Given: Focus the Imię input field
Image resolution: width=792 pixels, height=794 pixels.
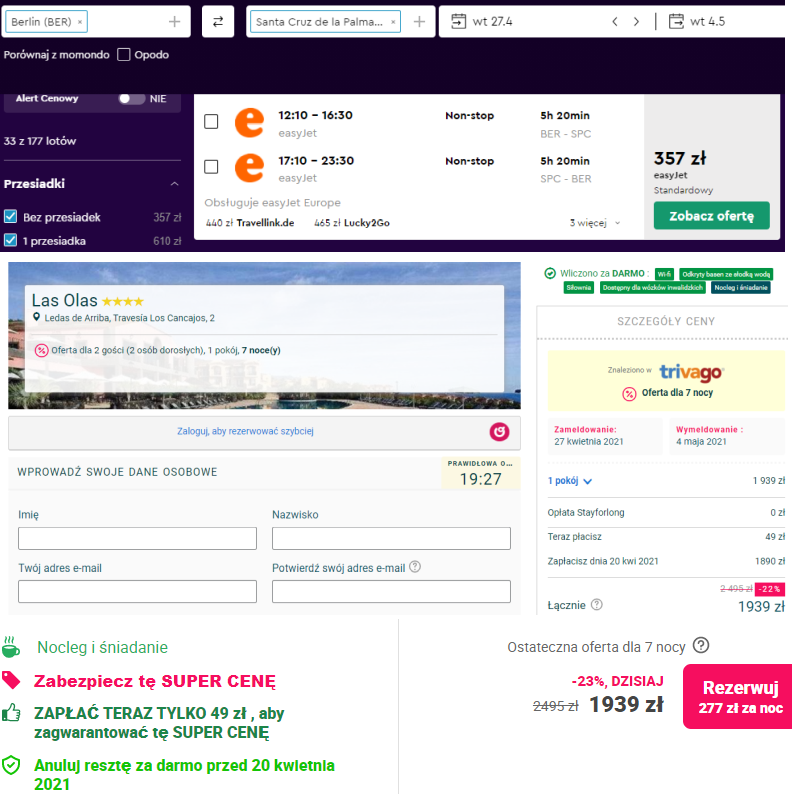Looking at the screenshot, I should 137,538.
